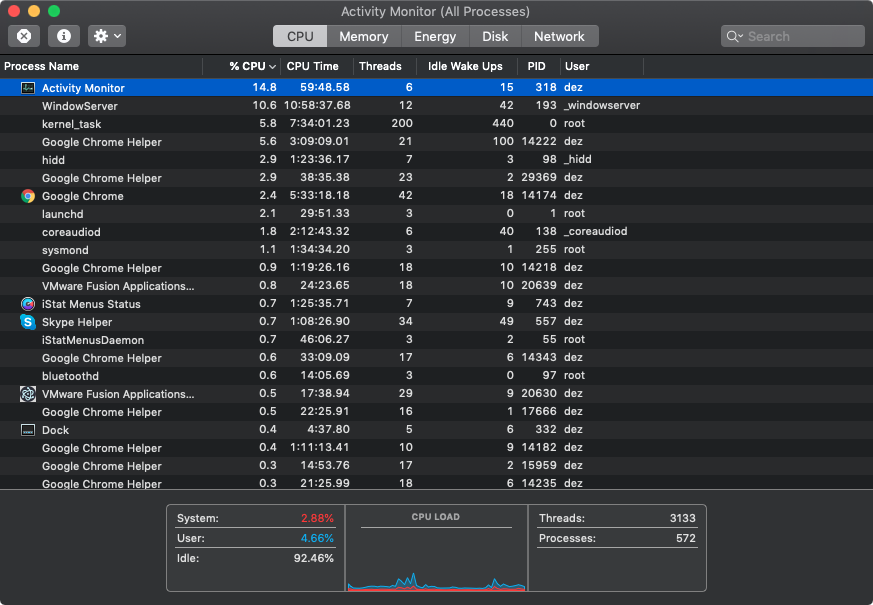Click the Dock process icon

pyautogui.click(x=28, y=430)
